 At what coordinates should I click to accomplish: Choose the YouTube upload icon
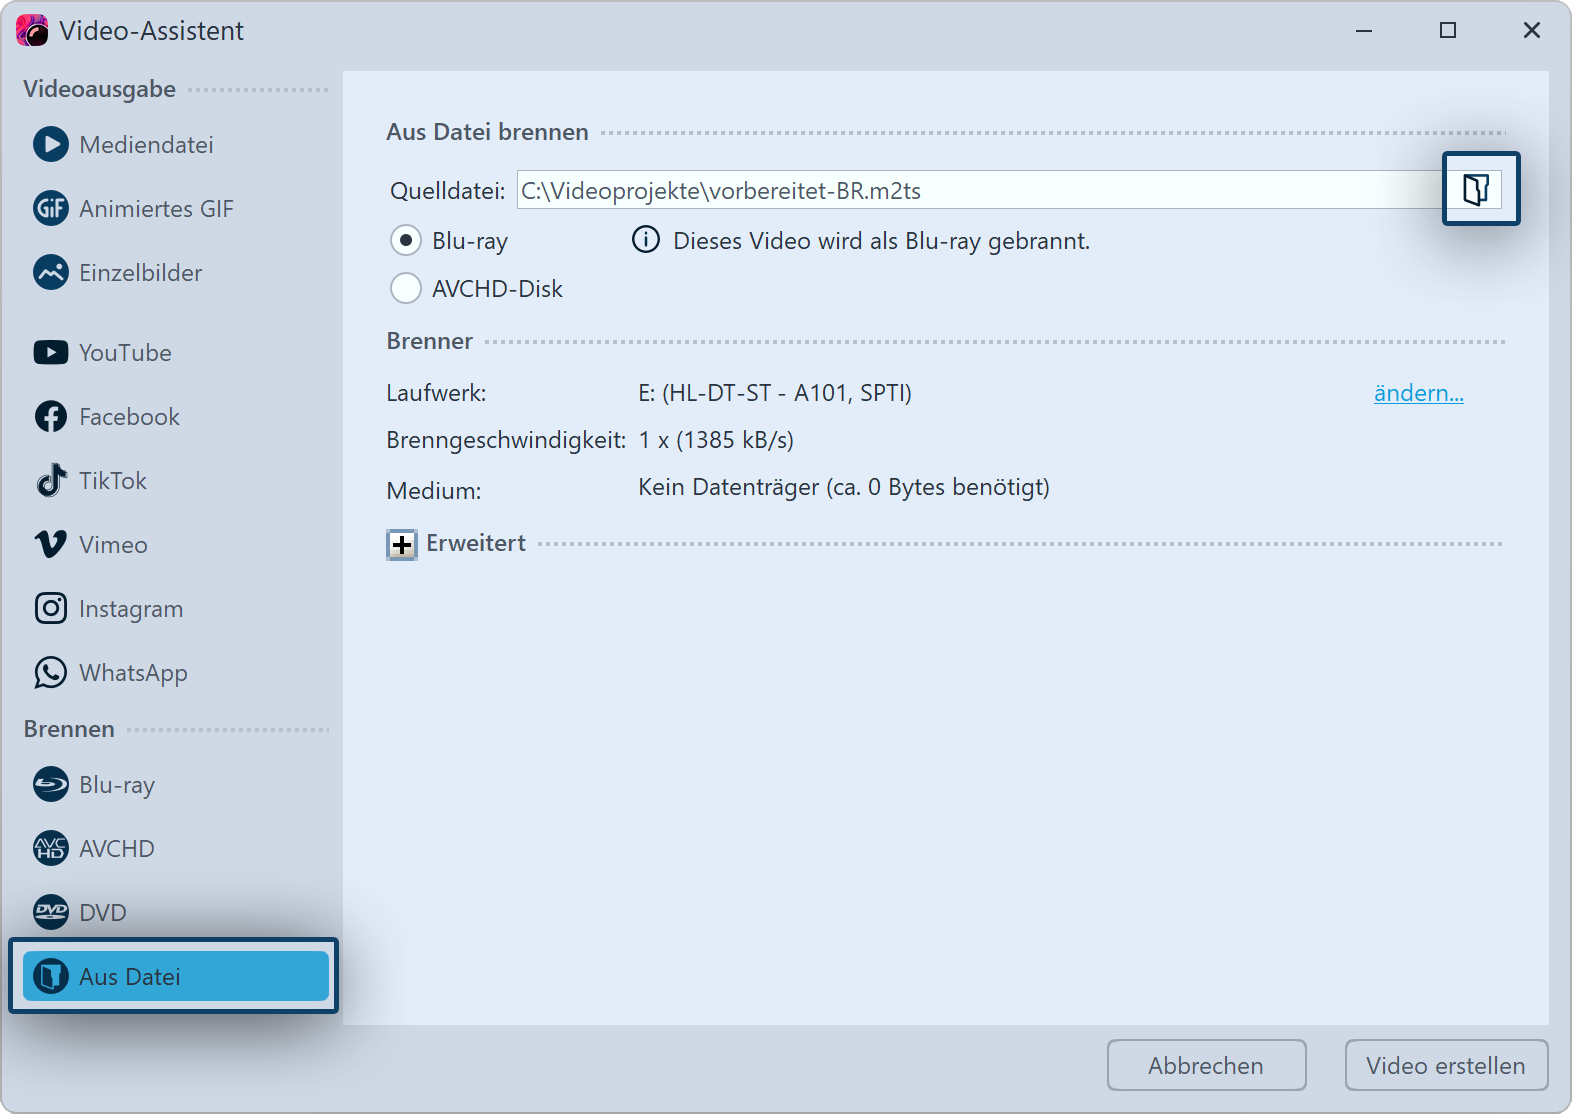pyautogui.click(x=51, y=353)
